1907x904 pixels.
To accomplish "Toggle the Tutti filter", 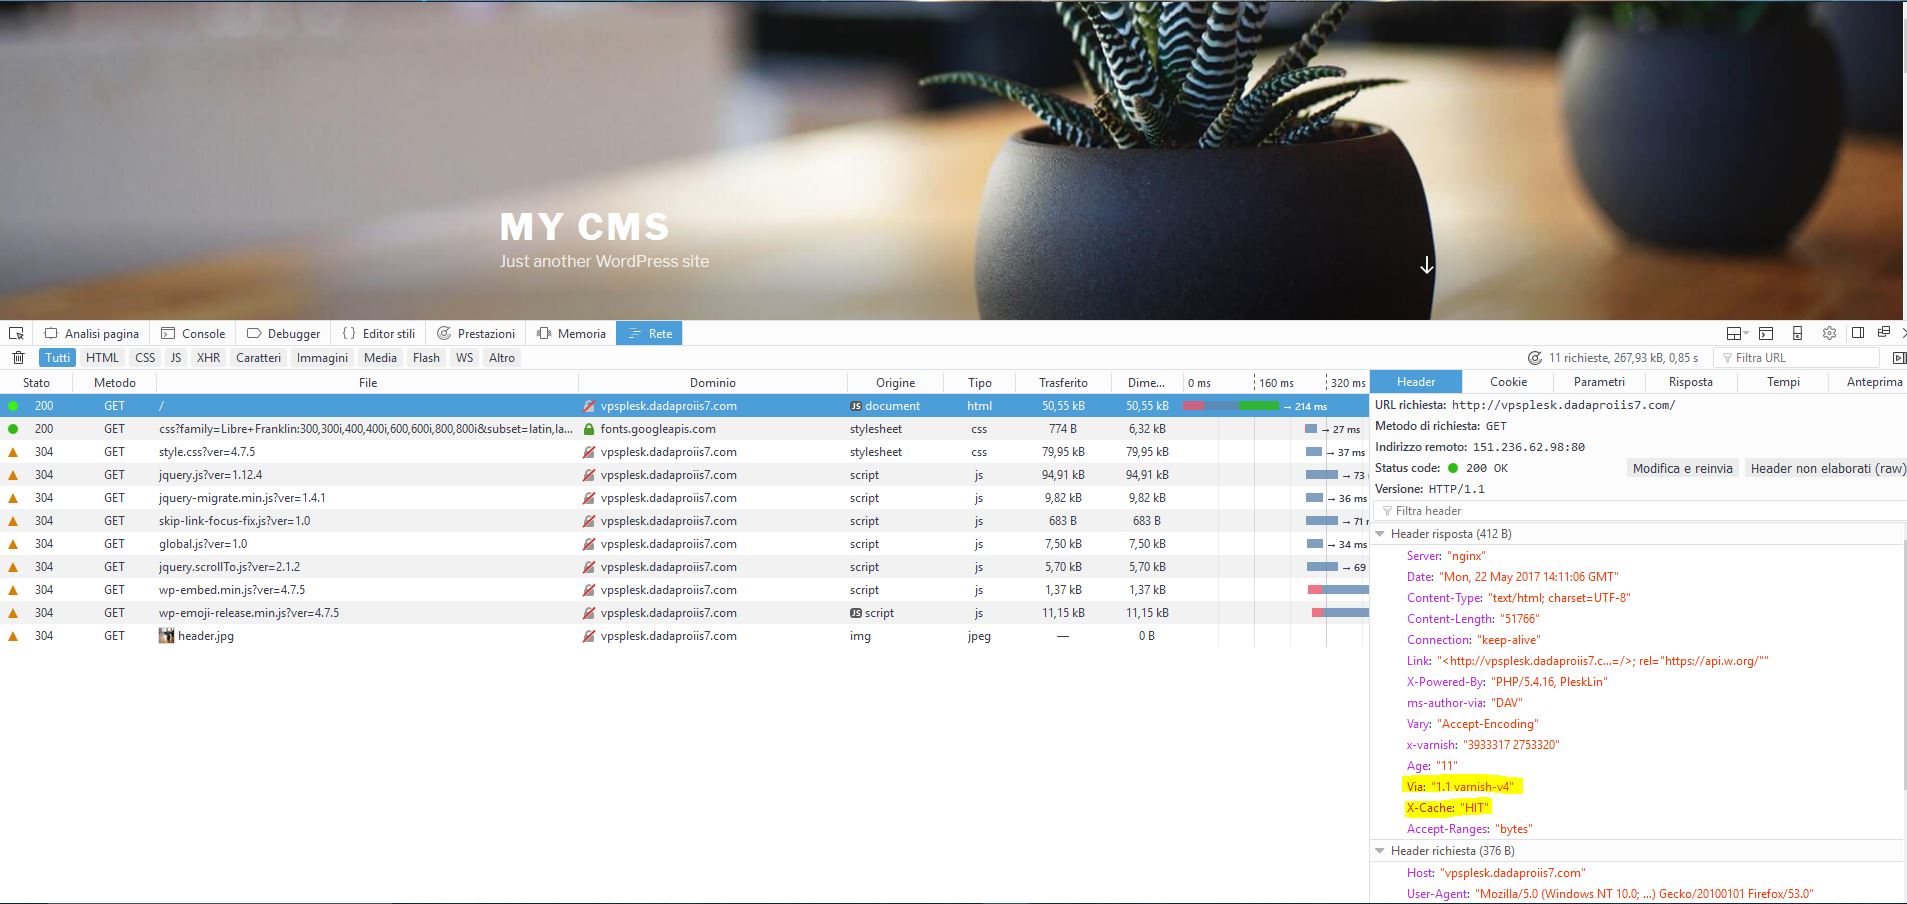I will click(58, 357).
